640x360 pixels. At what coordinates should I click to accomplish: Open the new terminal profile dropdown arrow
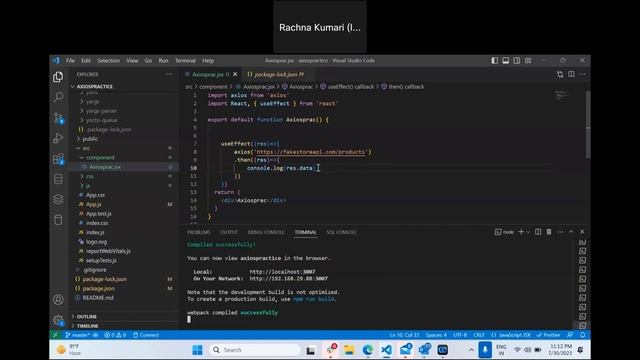528,232
